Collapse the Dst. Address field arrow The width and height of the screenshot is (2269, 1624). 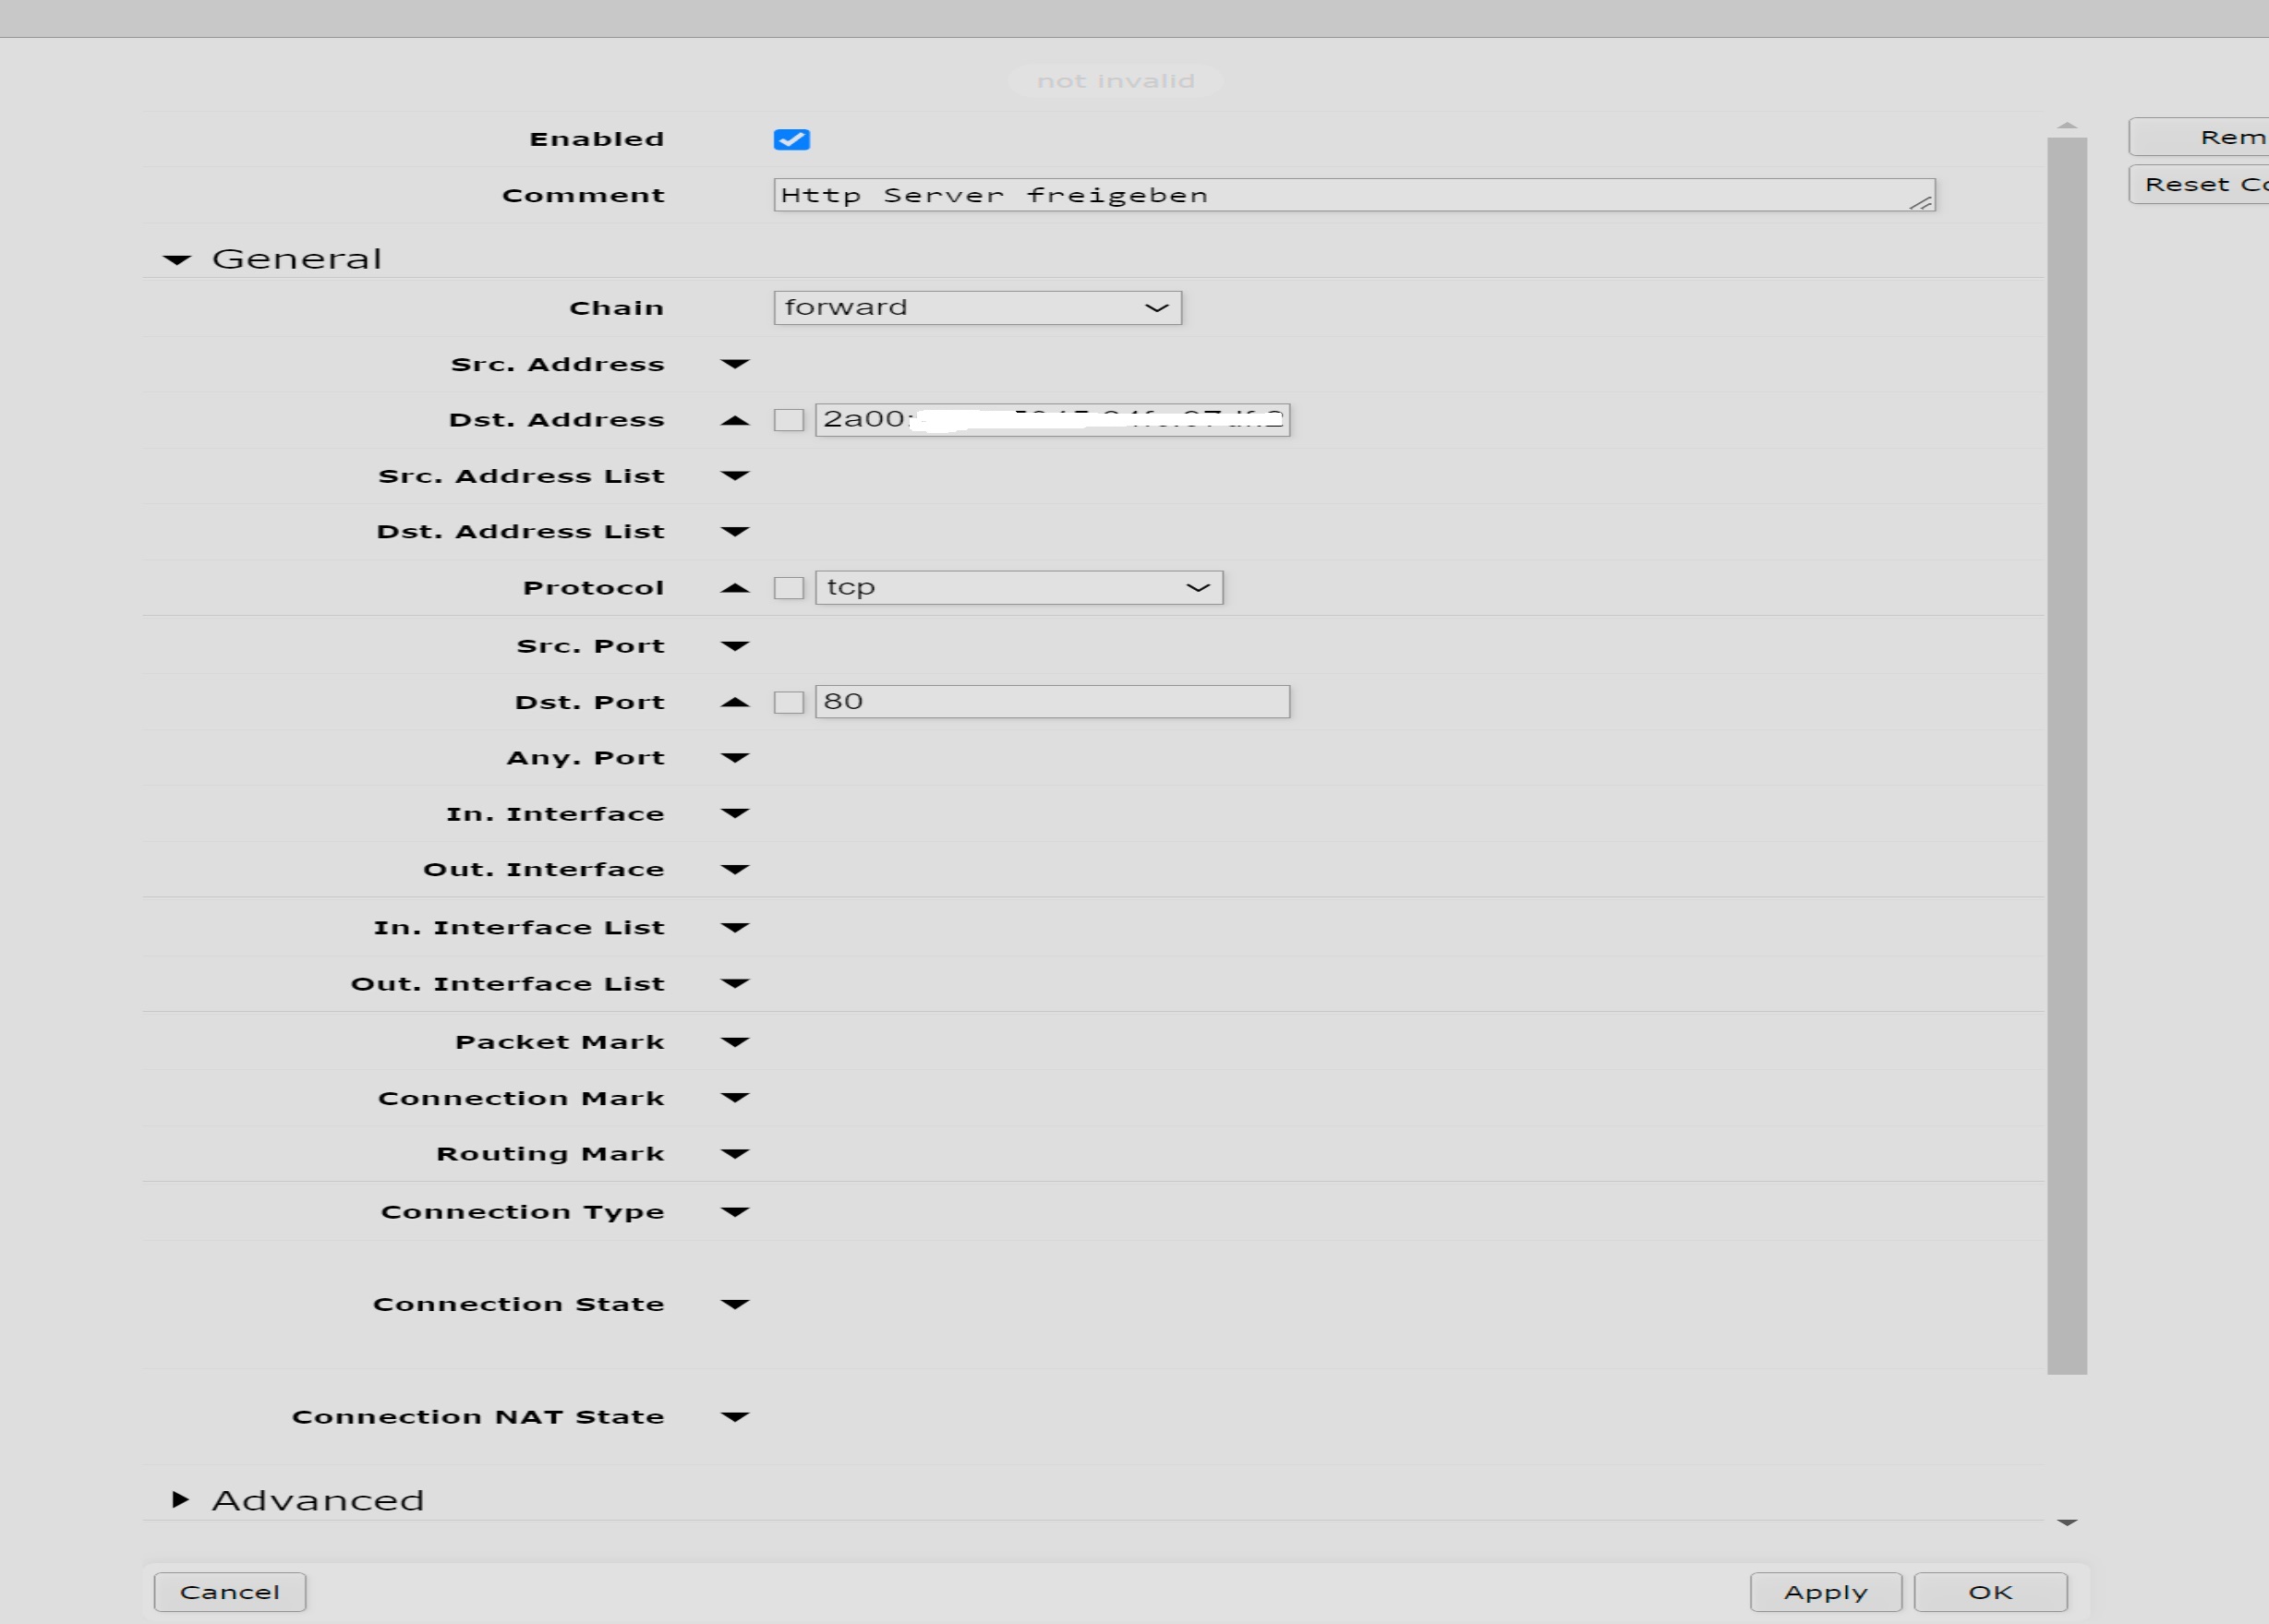click(734, 420)
